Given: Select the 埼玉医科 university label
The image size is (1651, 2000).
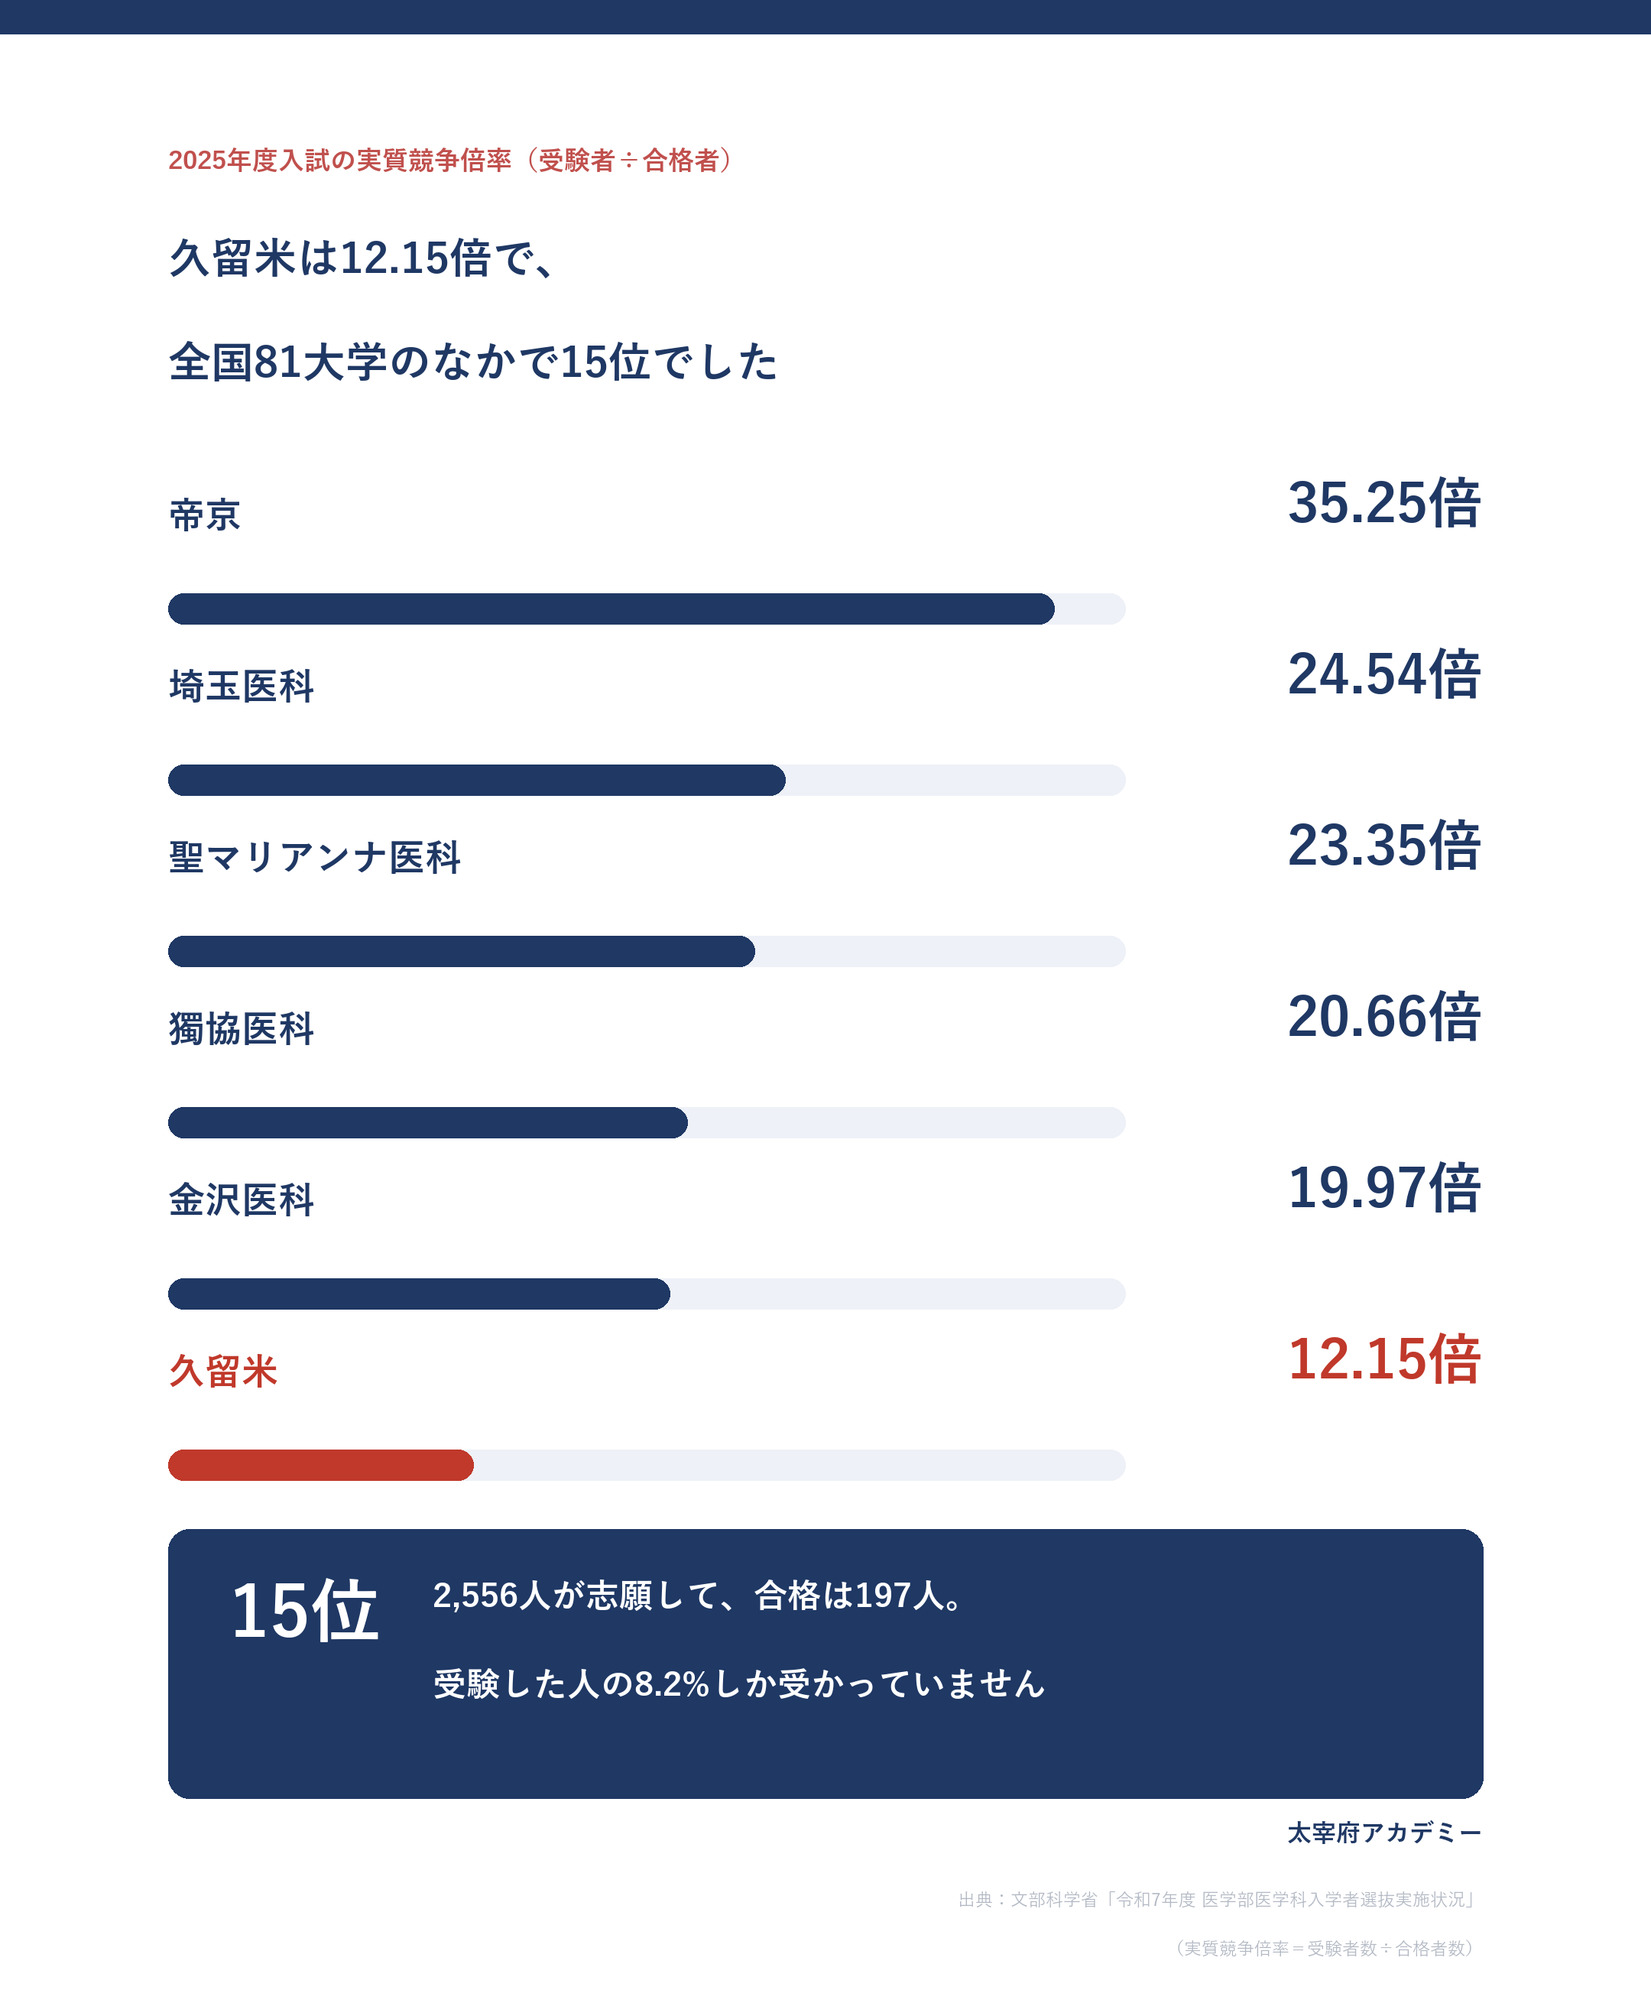Looking at the screenshot, I should click(x=241, y=687).
